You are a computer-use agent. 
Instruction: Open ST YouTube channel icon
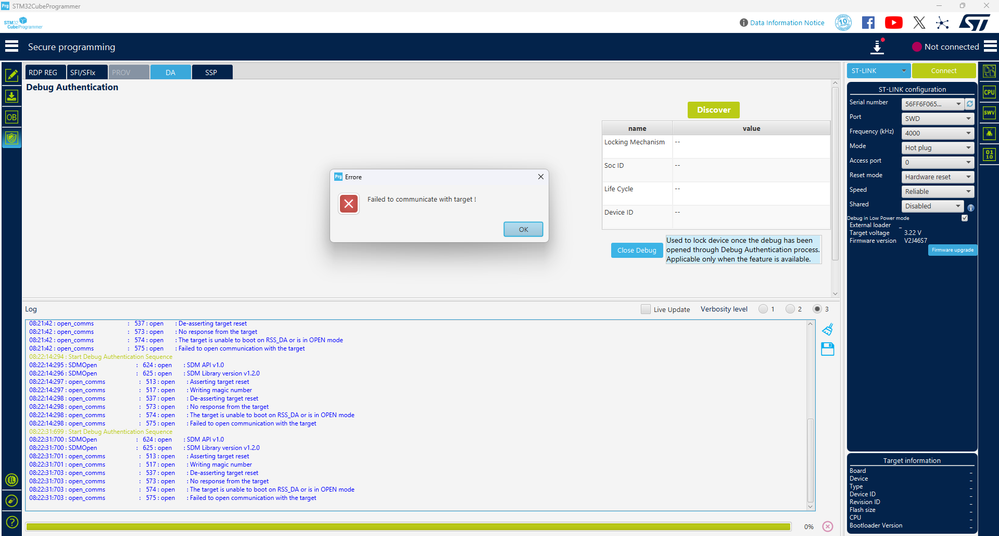[893, 23]
